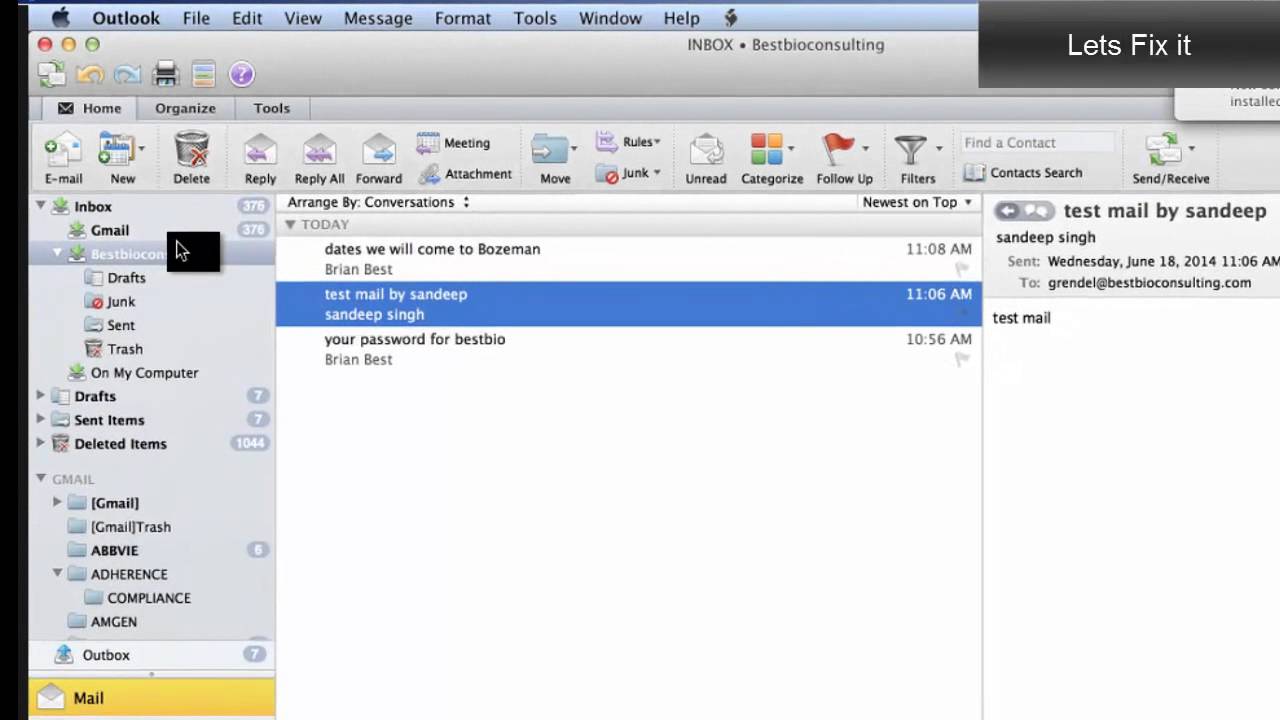Click the Reply All icon

pos(319,150)
